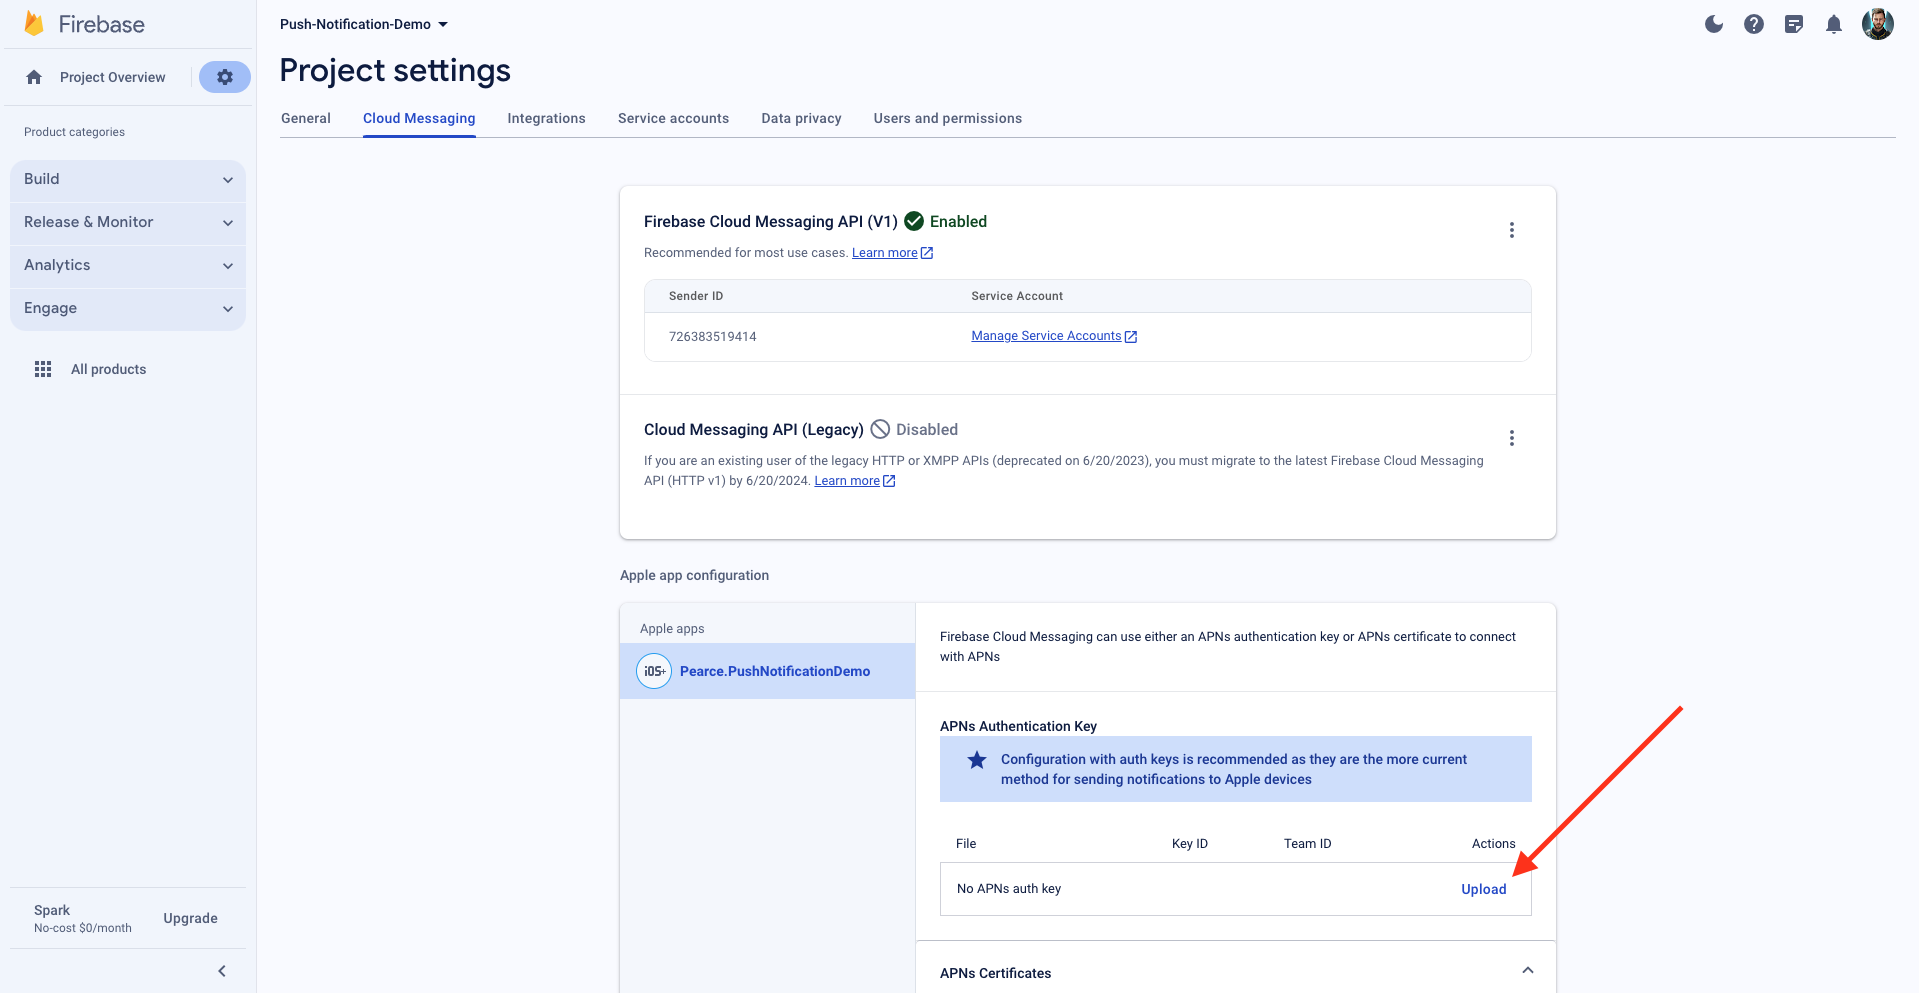
Task: Click the Apple app configuration heading
Action: [x=694, y=575]
